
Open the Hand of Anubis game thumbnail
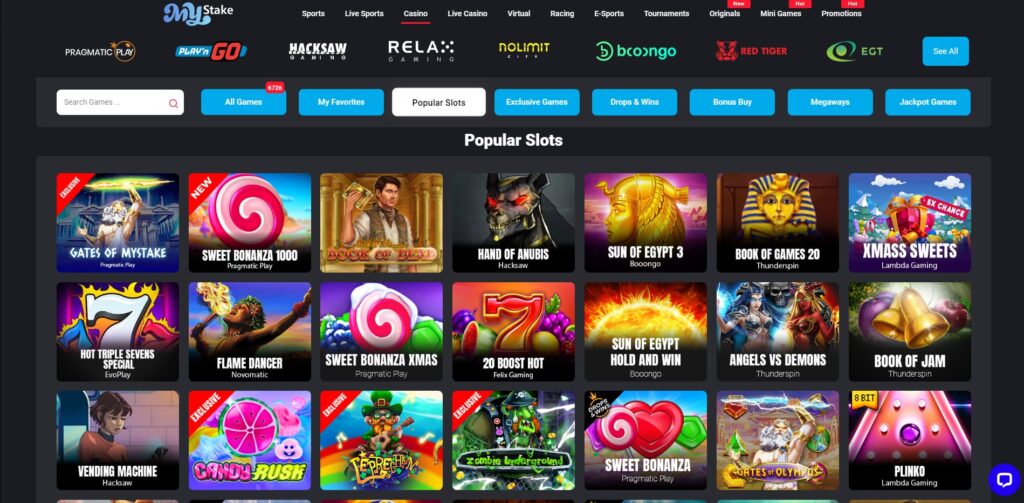point(513,223)
